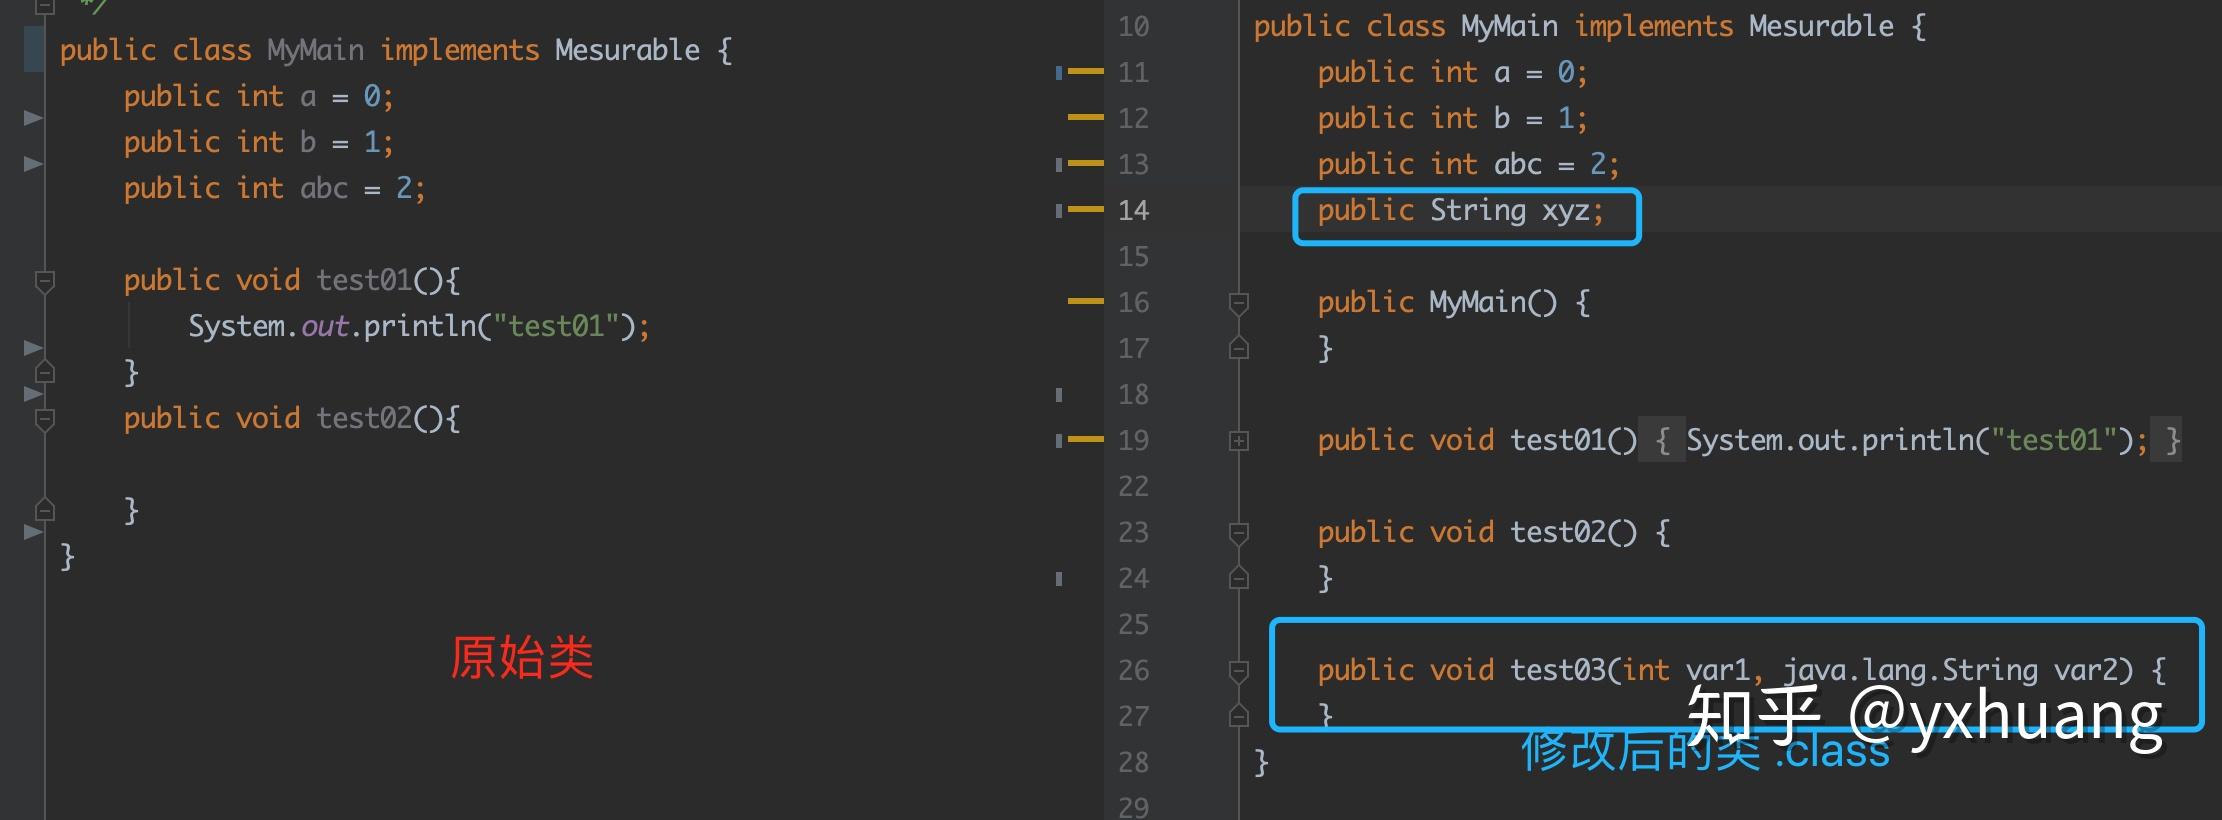Viewport: 2222px width, 820px height.
Task: Click the yellow warning stripe mark next to line number 13
Action: [1086, 163]
